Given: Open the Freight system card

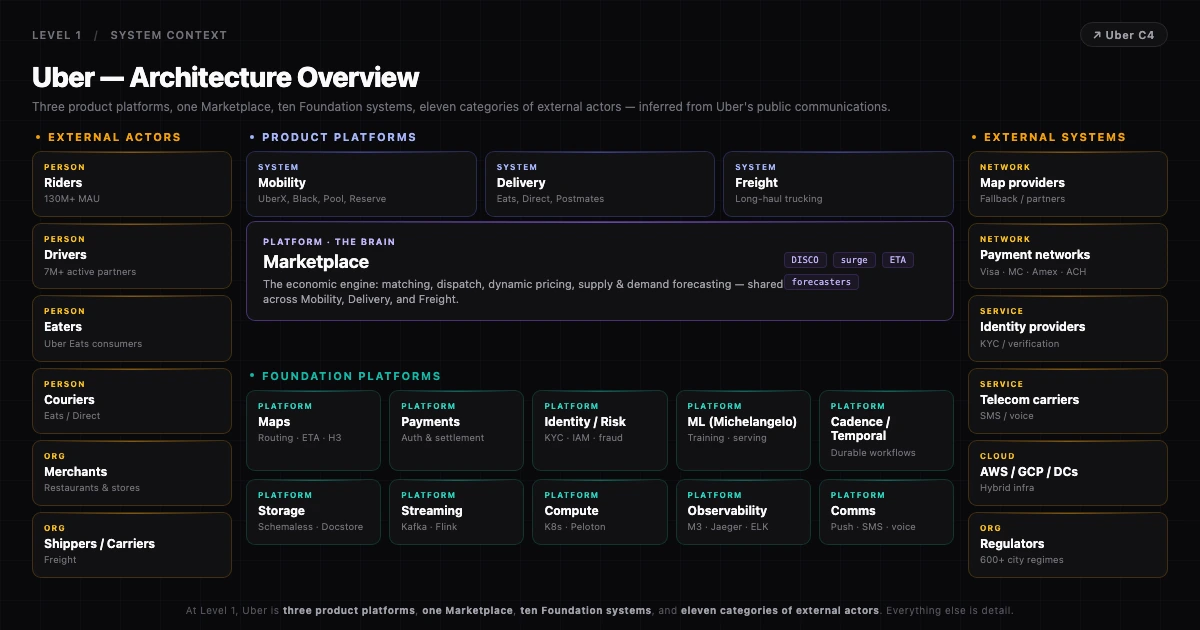Looking at the screenshot, I should tap(838, 184).
